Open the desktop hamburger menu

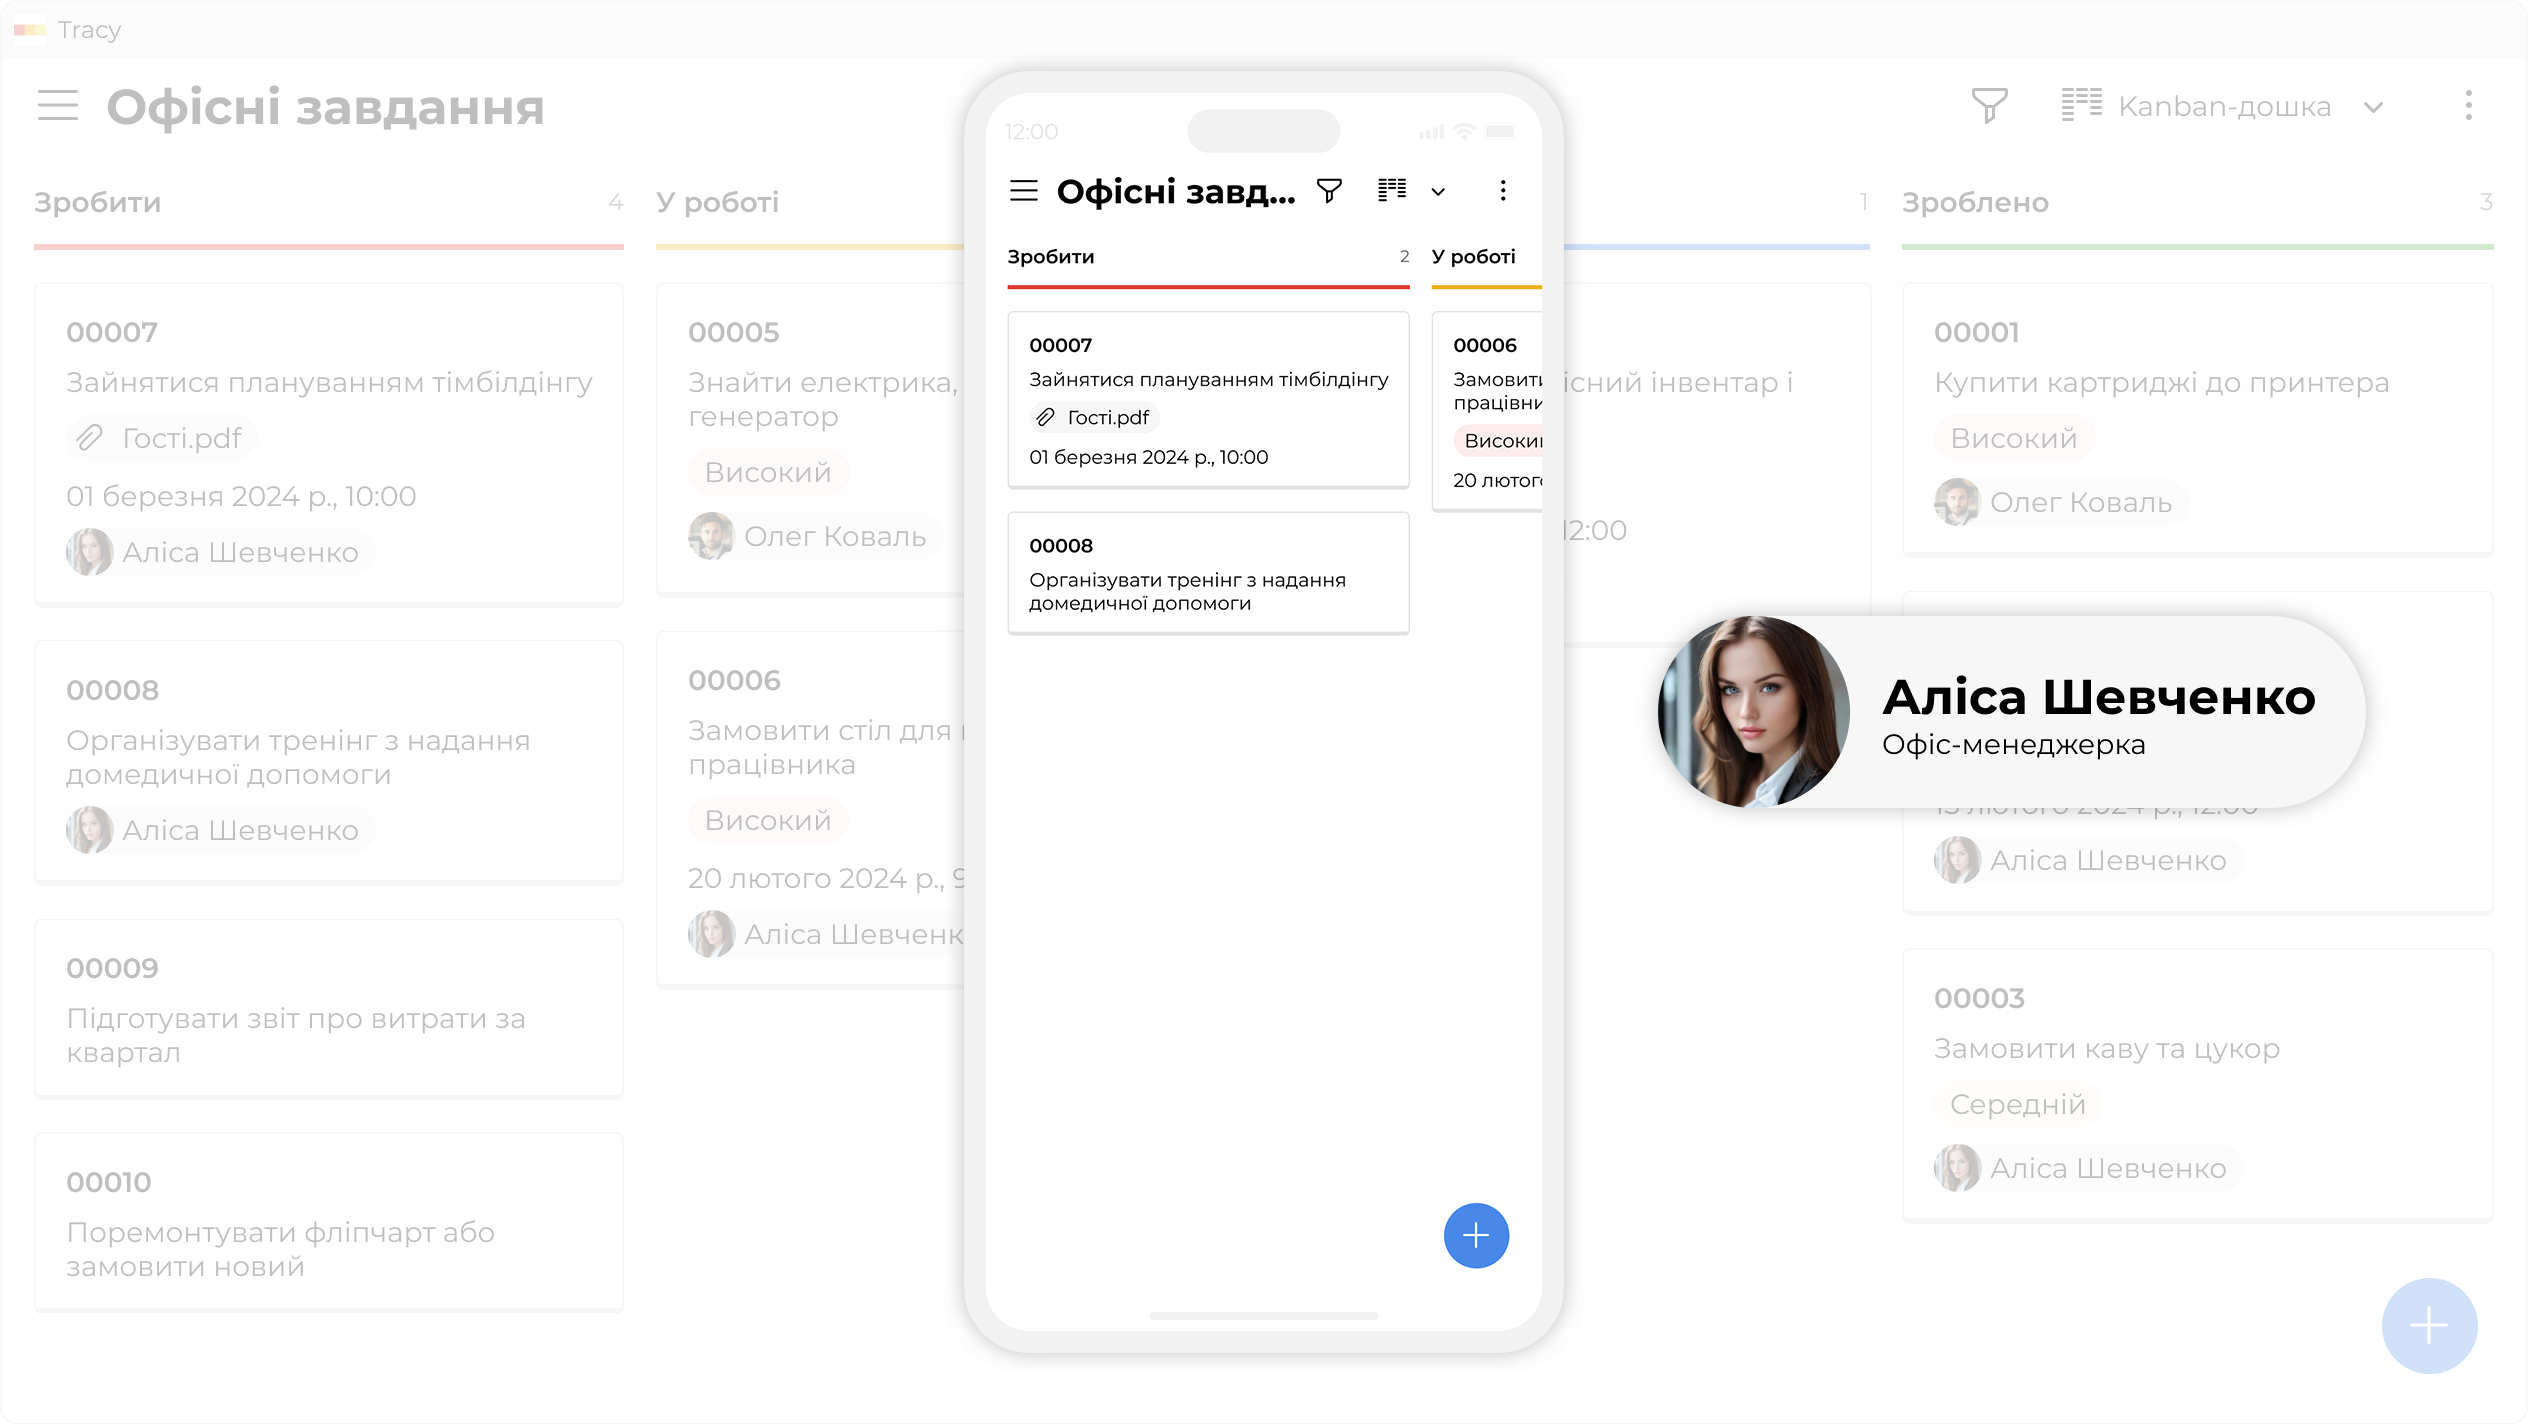(x=58, y=105)
